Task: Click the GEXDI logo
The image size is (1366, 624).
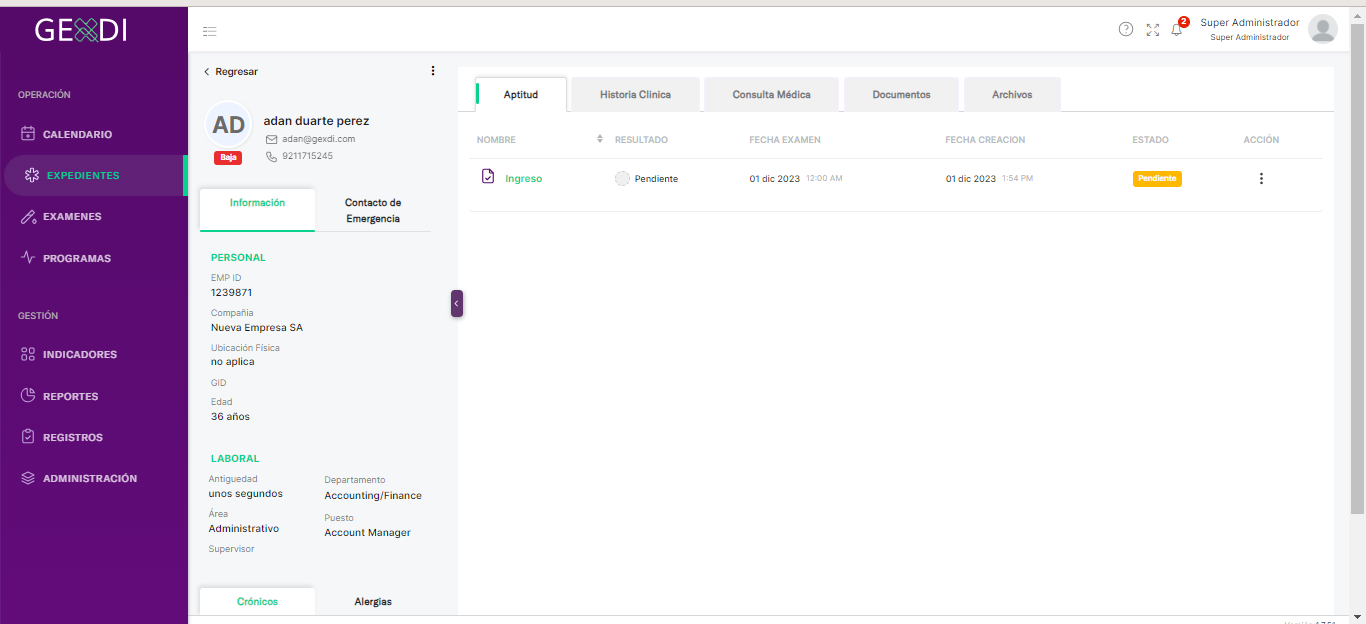Action: click(81, 31)
